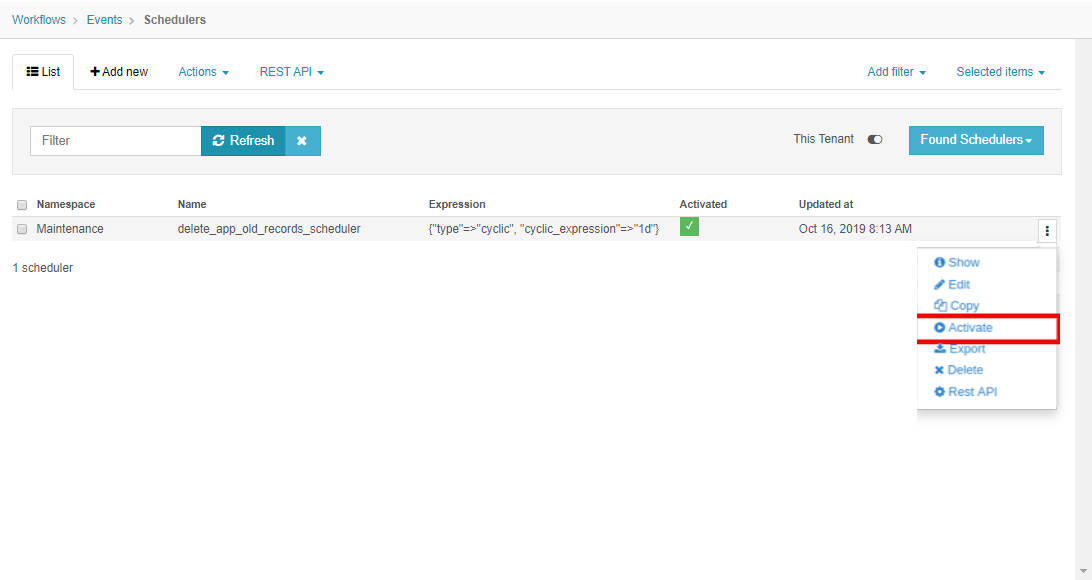Click the scroll-down arrow of the page scrollbar
The width and height of the screenshot is (1092, 580).
coord(1083,571)
